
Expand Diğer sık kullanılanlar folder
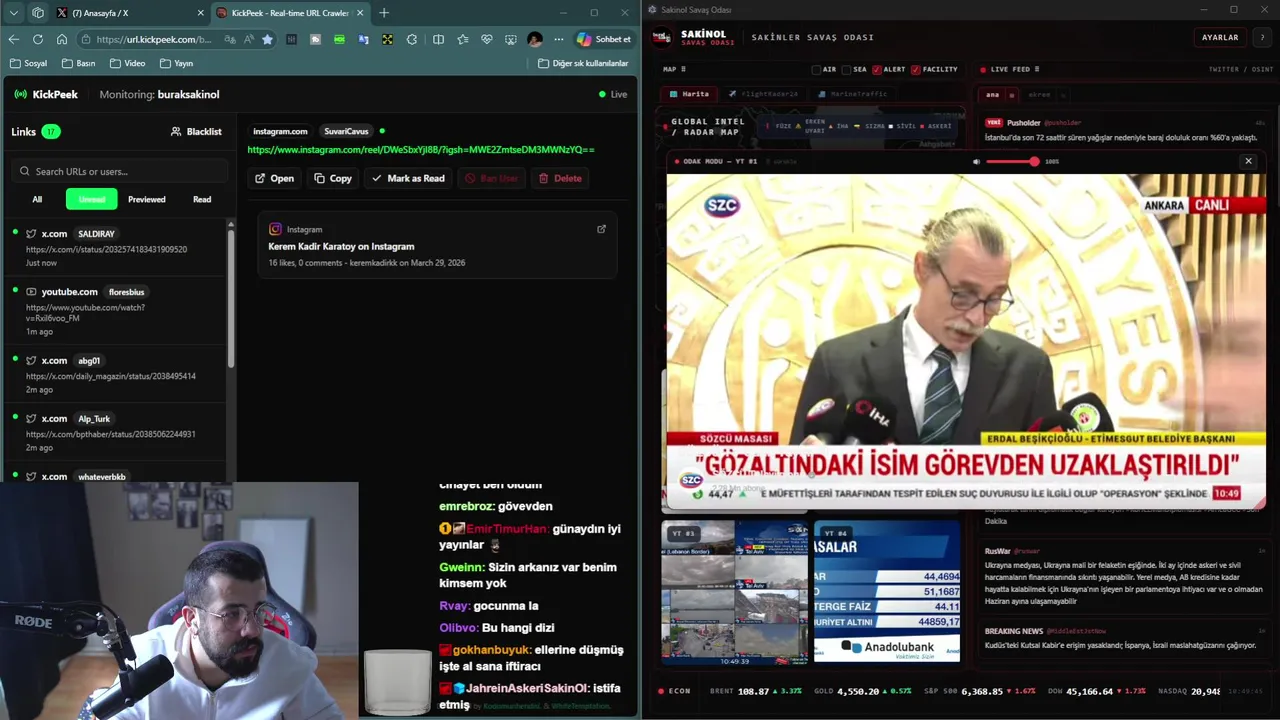(x=583, y=63)
